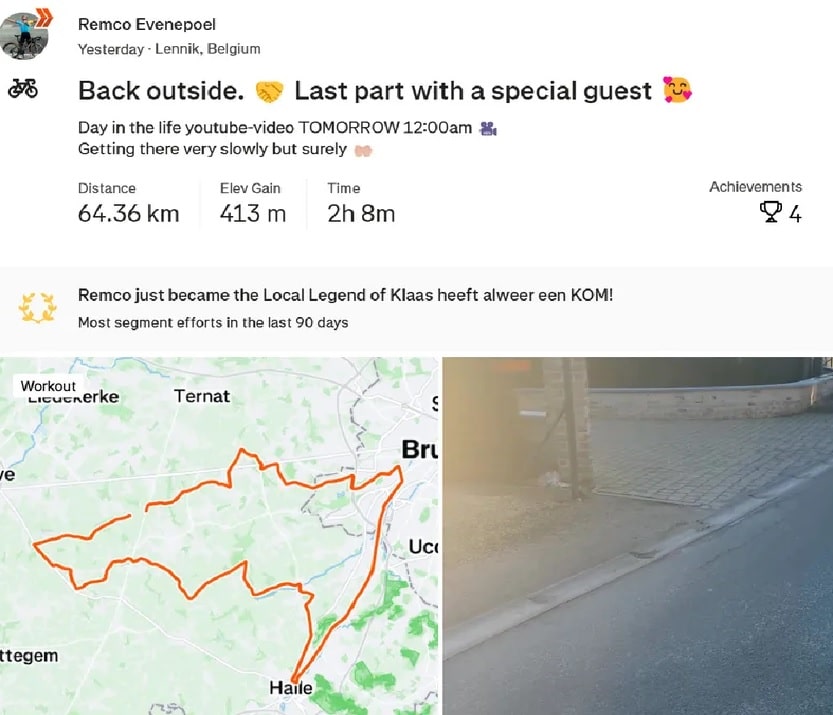This screenshot has height=715, width=833.
Task: Click the smiling hearts emoji in title
Action: (x=677, y=92)
